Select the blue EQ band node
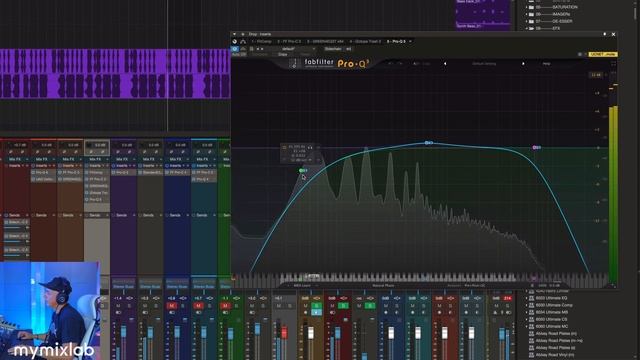640x360 pixels. point(428,143)
